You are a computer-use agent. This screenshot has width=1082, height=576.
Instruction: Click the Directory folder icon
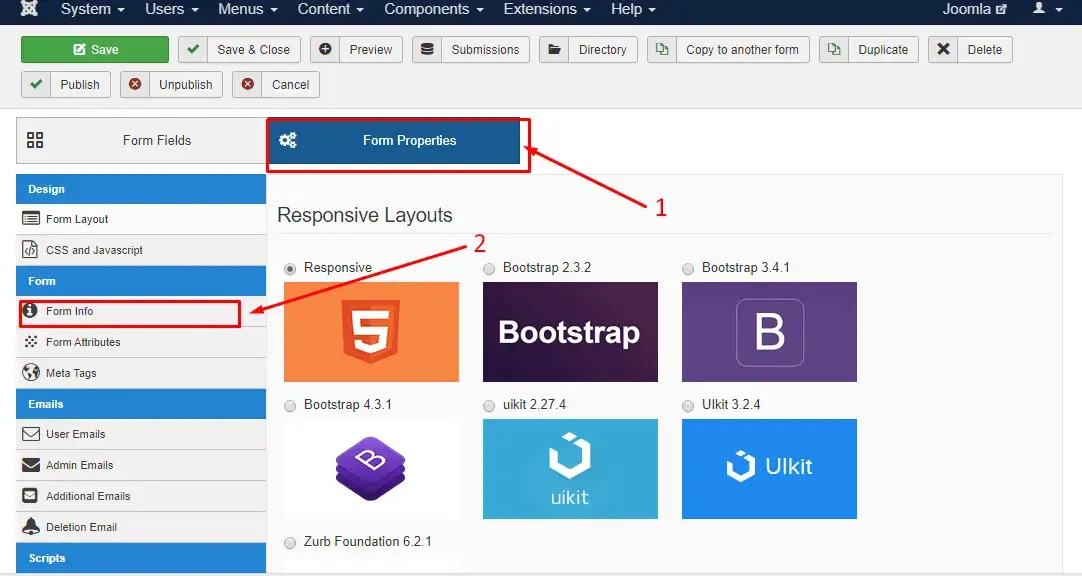(x=554, y=49)
